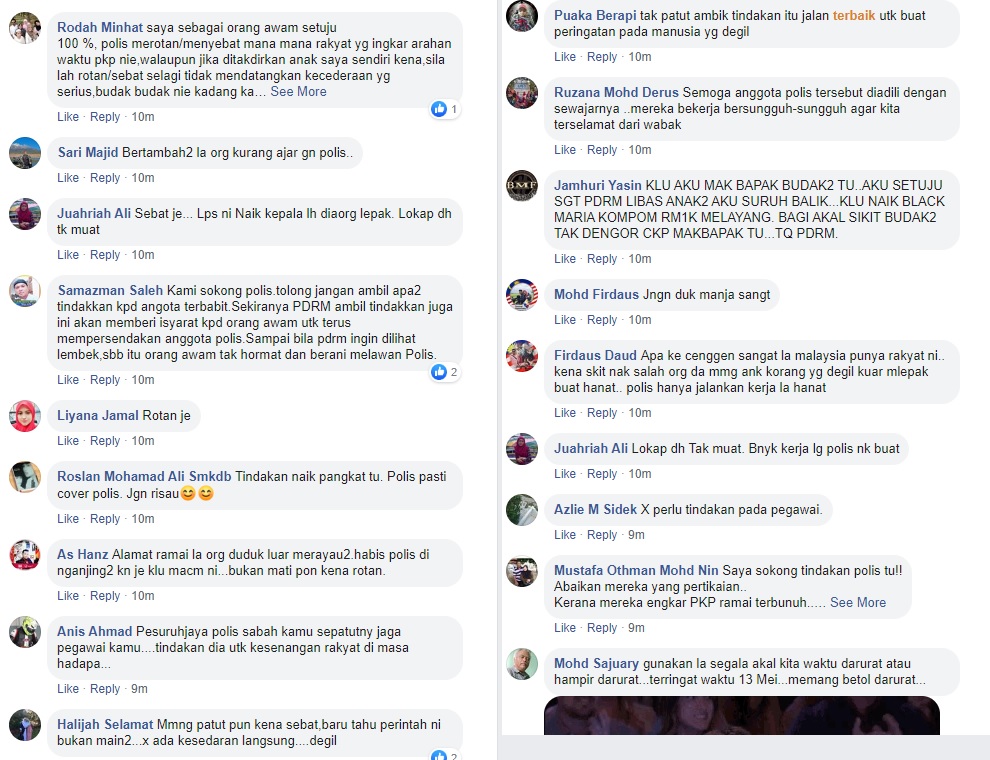Open Rodah Minhat's profile picture

[25, 28]
